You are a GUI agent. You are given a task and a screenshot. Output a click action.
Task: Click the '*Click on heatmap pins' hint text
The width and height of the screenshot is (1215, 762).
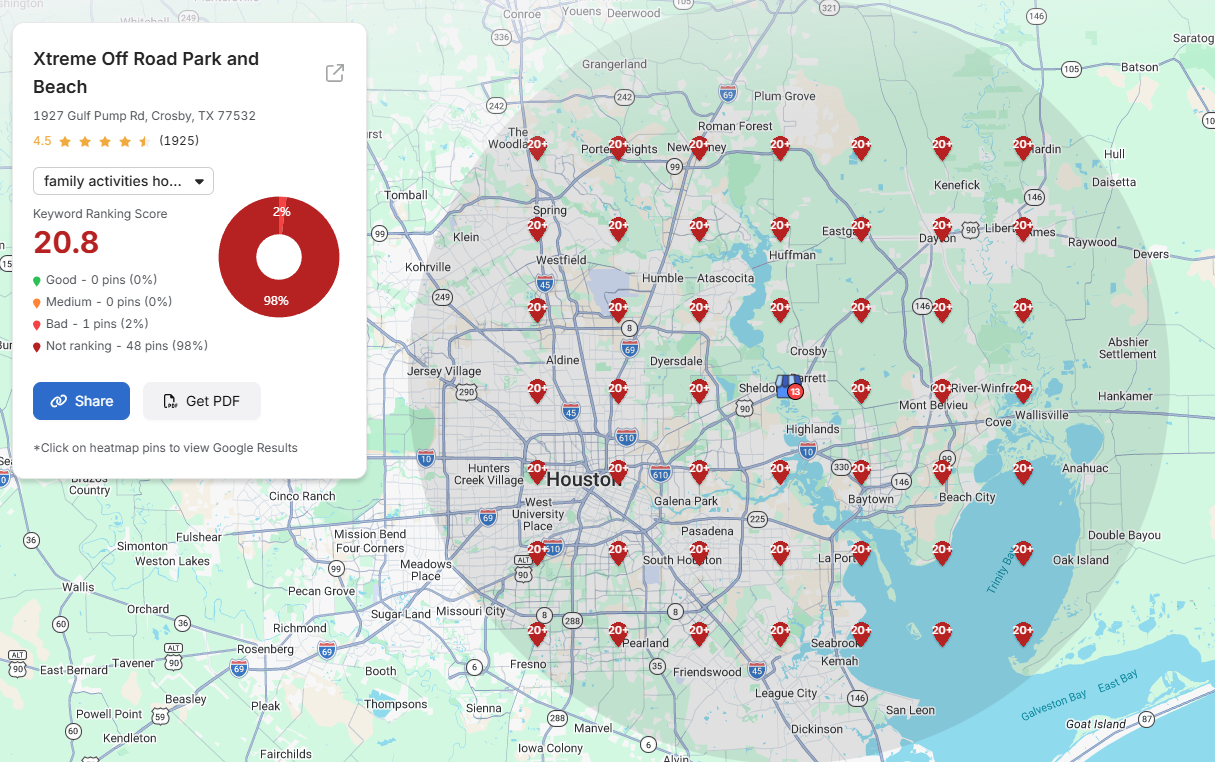coord(165,448)
